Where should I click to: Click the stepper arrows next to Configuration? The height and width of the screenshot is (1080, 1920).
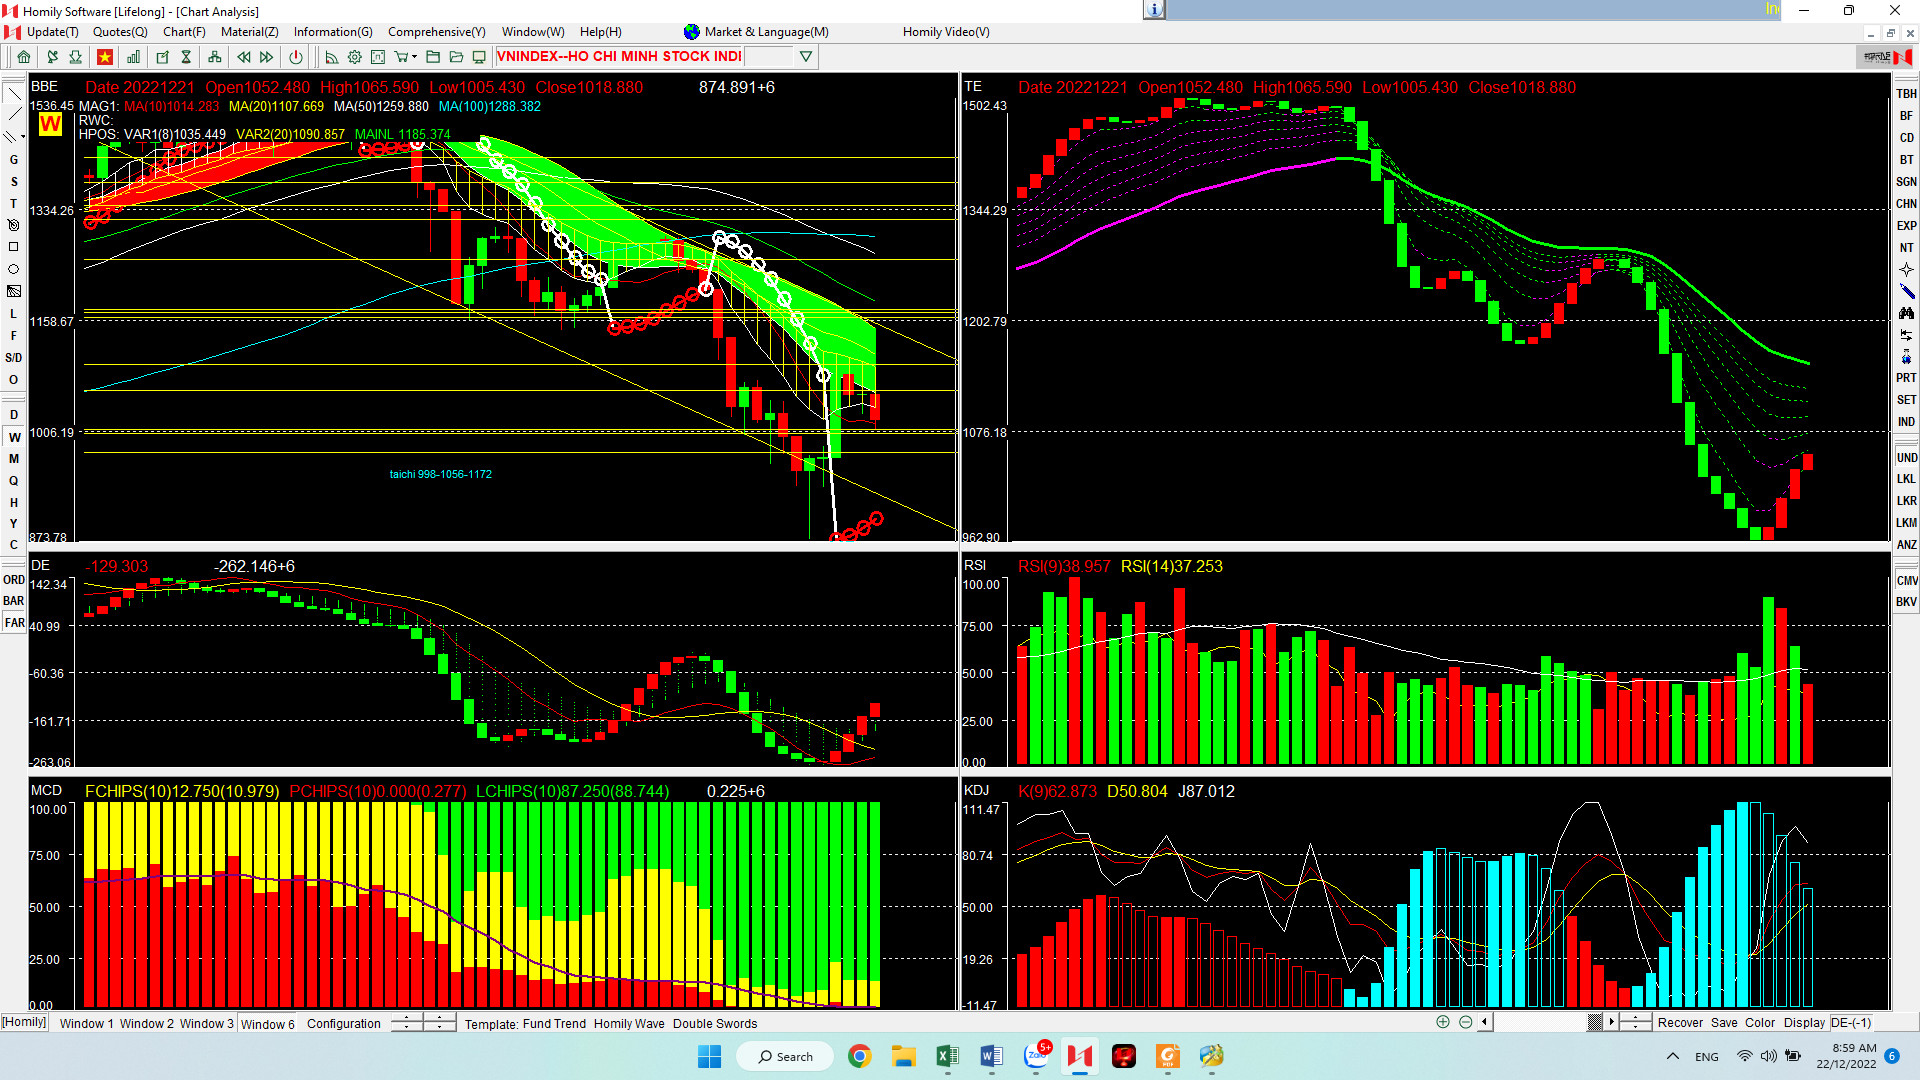pos(407,1022)
